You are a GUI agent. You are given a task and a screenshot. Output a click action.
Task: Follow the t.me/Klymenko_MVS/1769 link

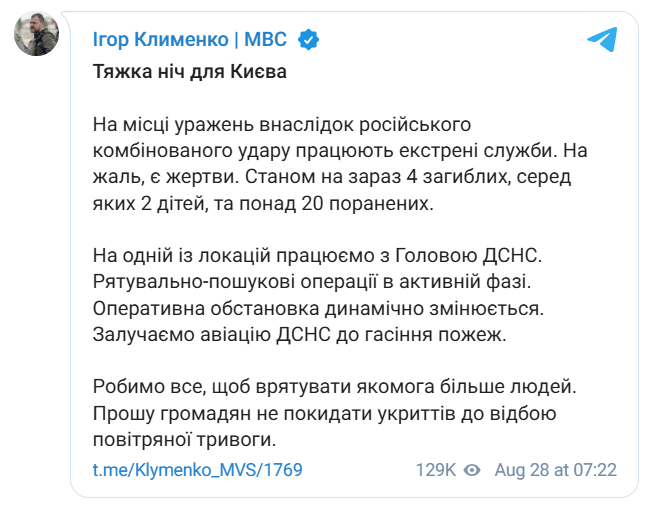pos(197,469)
